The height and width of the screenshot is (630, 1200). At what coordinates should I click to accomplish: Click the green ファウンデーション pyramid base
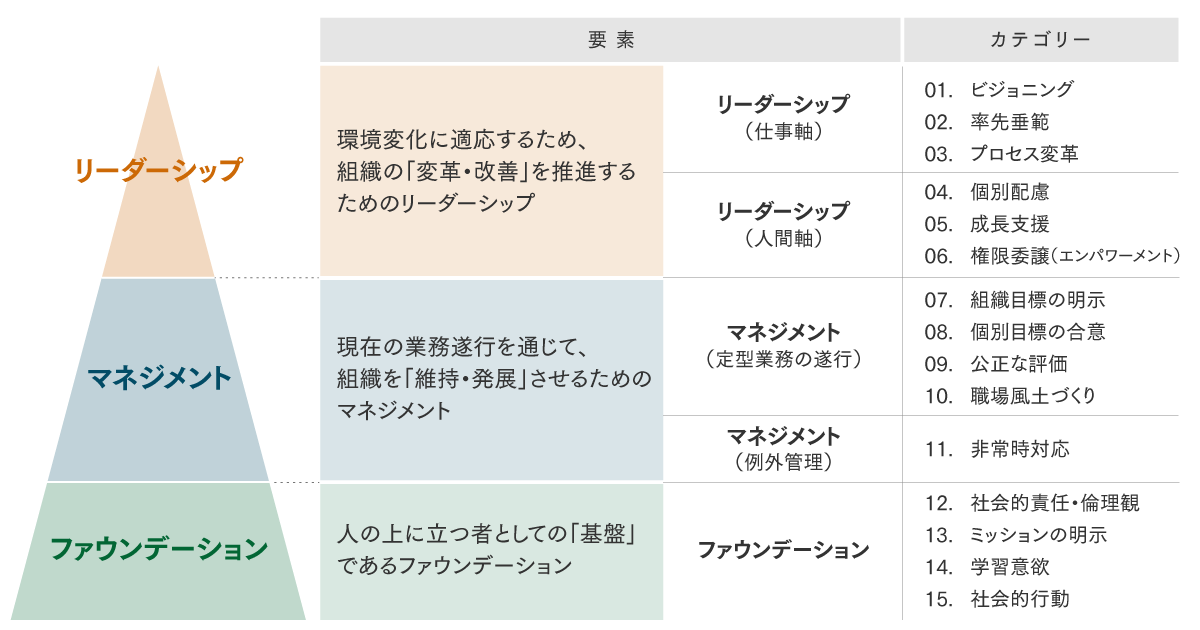point(159,549)
